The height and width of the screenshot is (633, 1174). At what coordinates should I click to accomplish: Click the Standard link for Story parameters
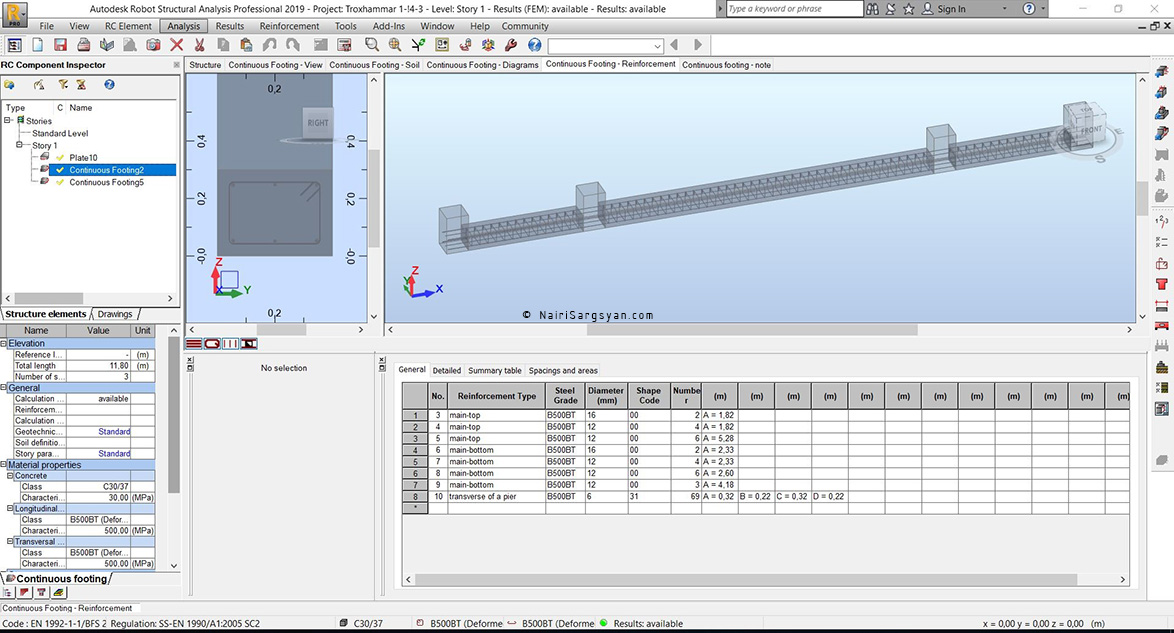coord(115,453)
